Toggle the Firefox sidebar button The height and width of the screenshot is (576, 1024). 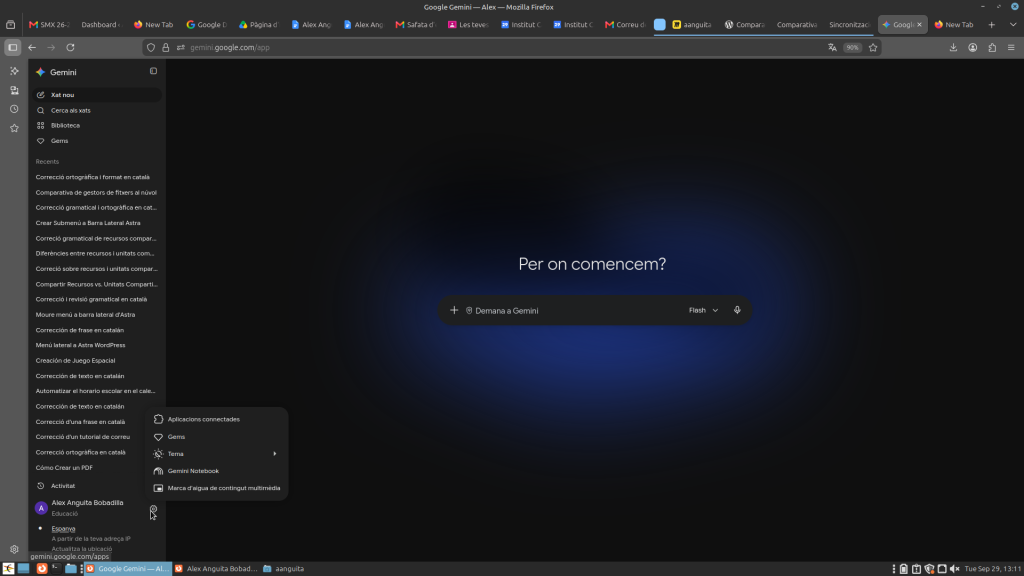[12, 47]
